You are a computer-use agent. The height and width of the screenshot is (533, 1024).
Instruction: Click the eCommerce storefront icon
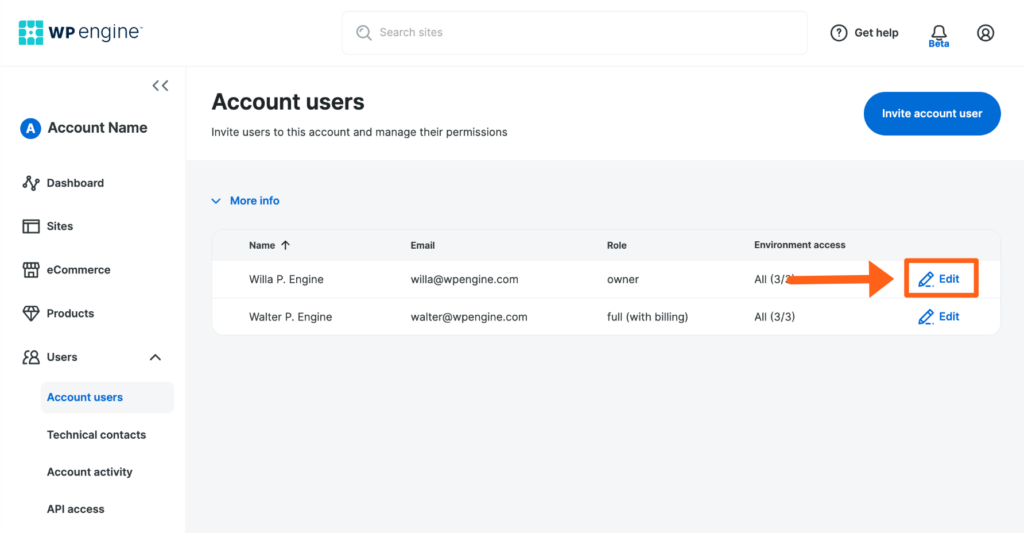coord(31,270)
